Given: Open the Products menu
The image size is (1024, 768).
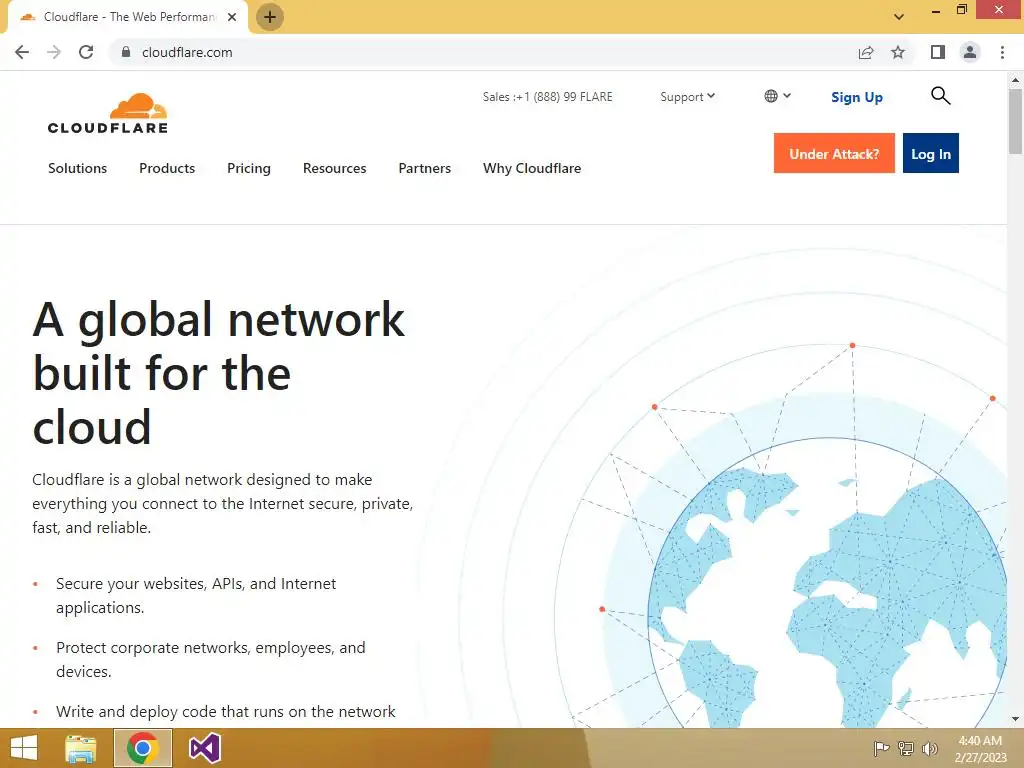Looking at the screenshot, I should coord(167,168).
